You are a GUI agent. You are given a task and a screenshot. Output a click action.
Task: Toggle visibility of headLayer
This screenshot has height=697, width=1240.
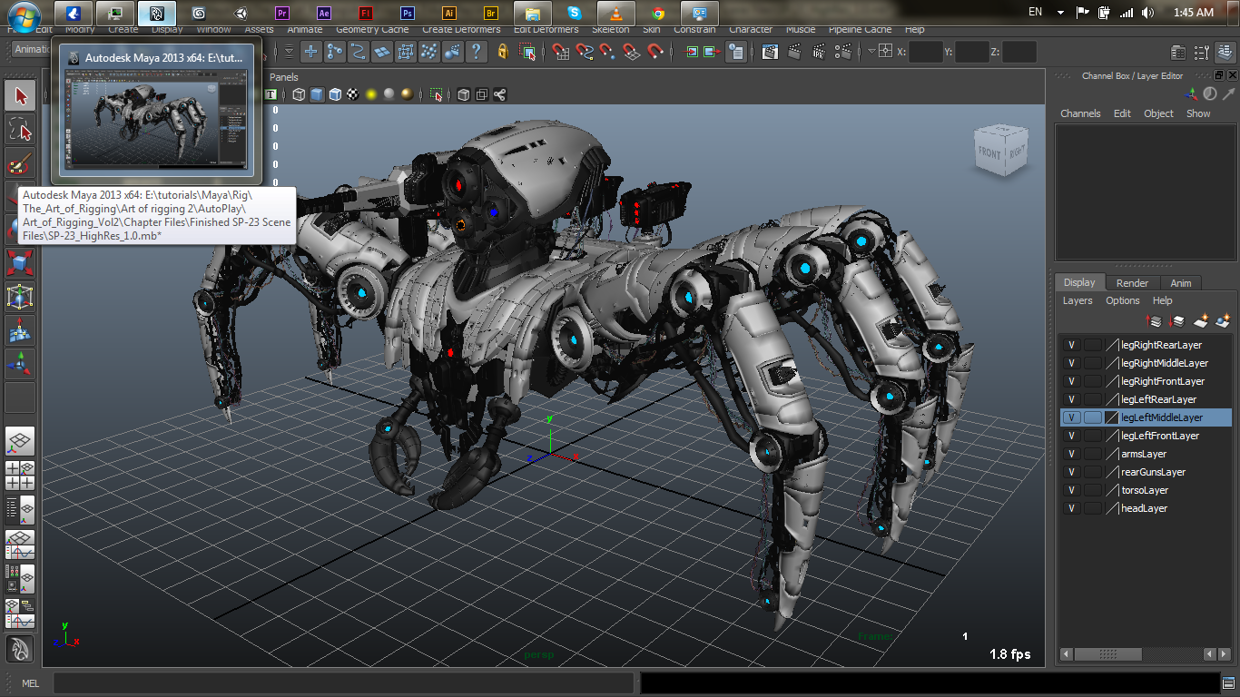(x=1071, y=508)
